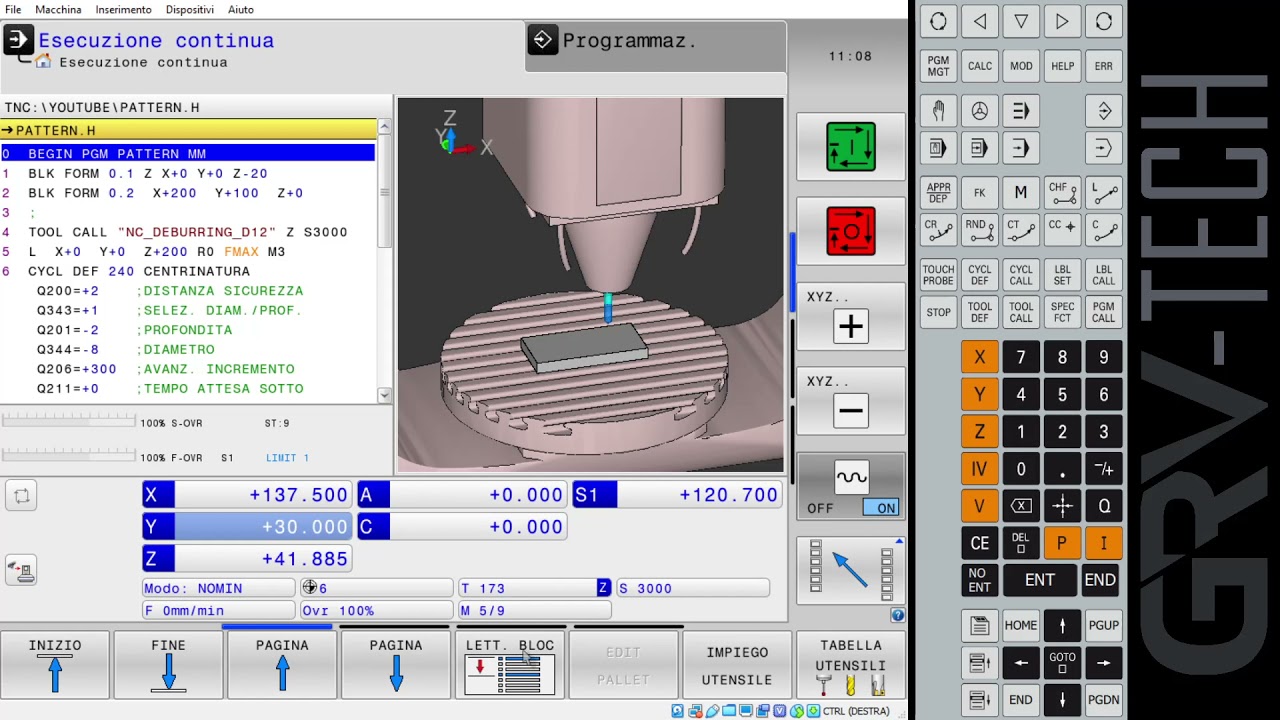This screenshot has width=1280, height=720.
Task: Select the TOOL CALL NC_DEBURRING_D12 line
Action: click(x=188, y=232)
